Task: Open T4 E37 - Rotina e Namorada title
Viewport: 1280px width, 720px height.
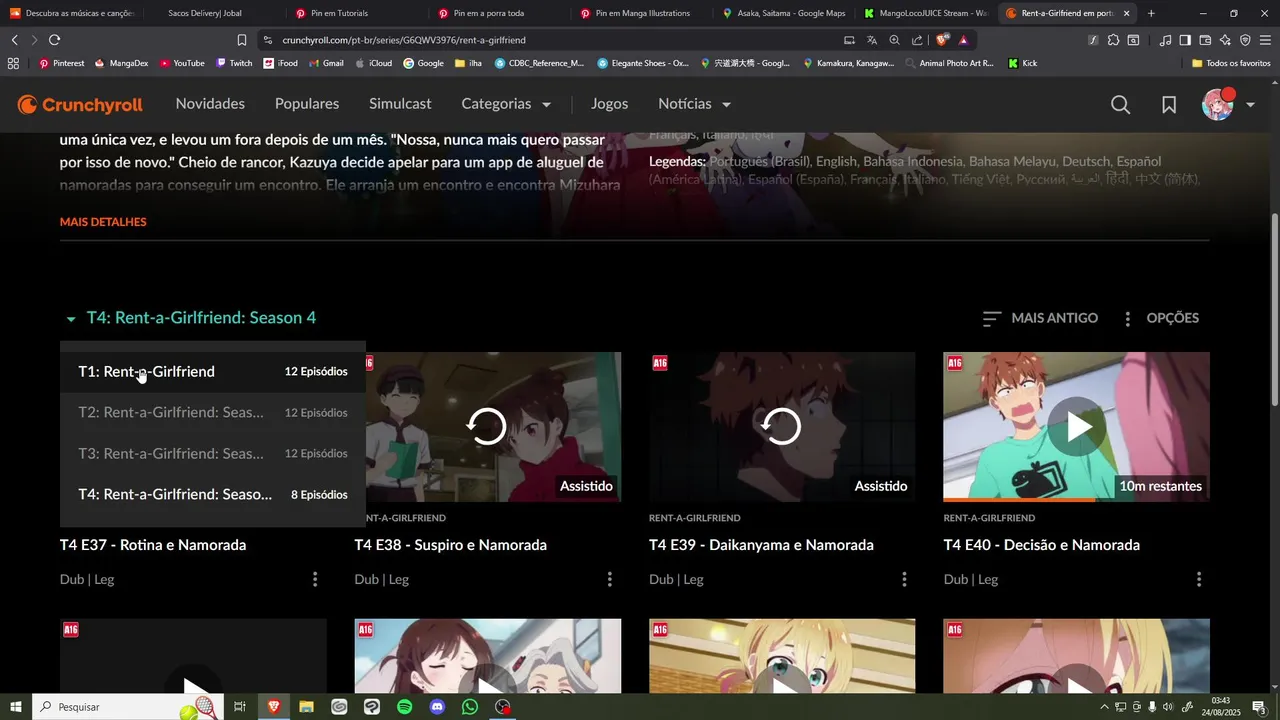Action: [153, 545]
